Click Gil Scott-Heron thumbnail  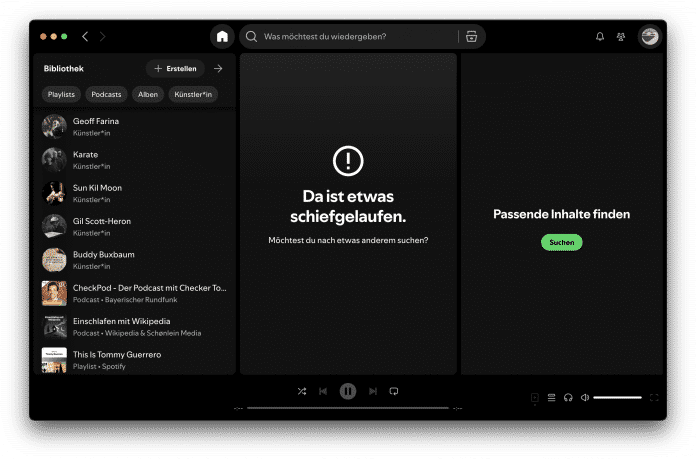coord(54,226)
